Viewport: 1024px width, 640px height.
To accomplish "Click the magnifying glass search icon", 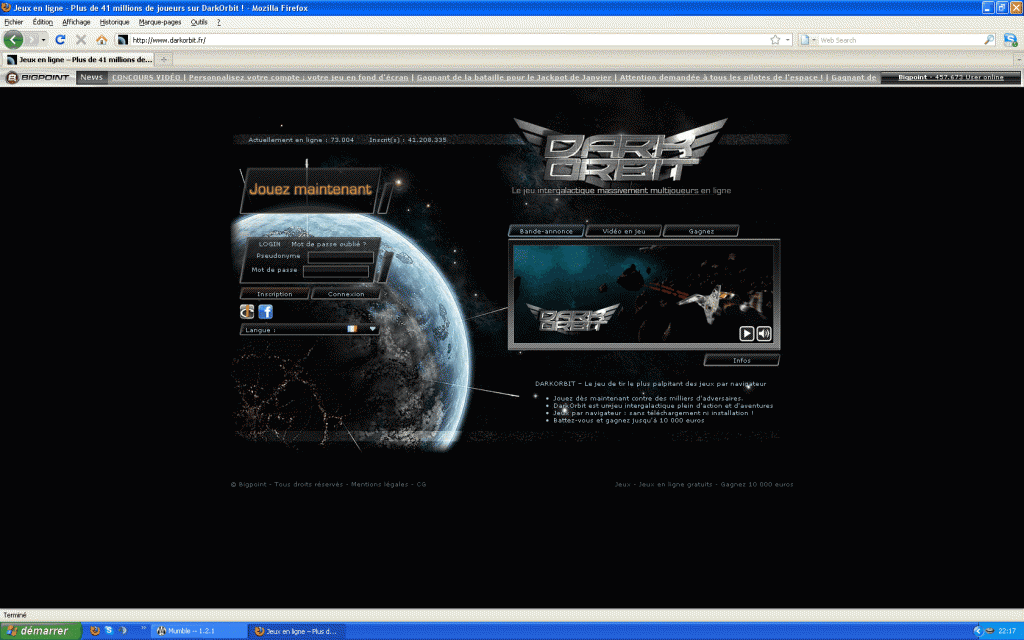I will pyautogui.click(x=989, y=40).
